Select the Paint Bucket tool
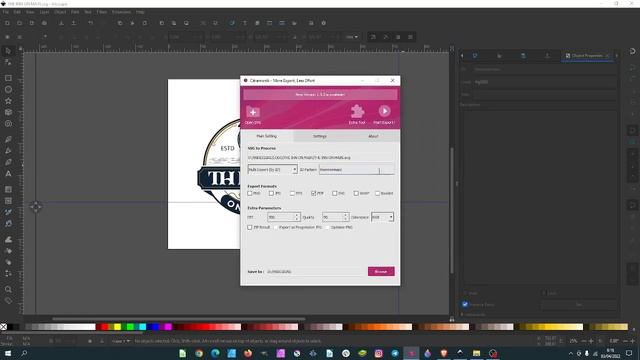 click(x=8, y=224)
